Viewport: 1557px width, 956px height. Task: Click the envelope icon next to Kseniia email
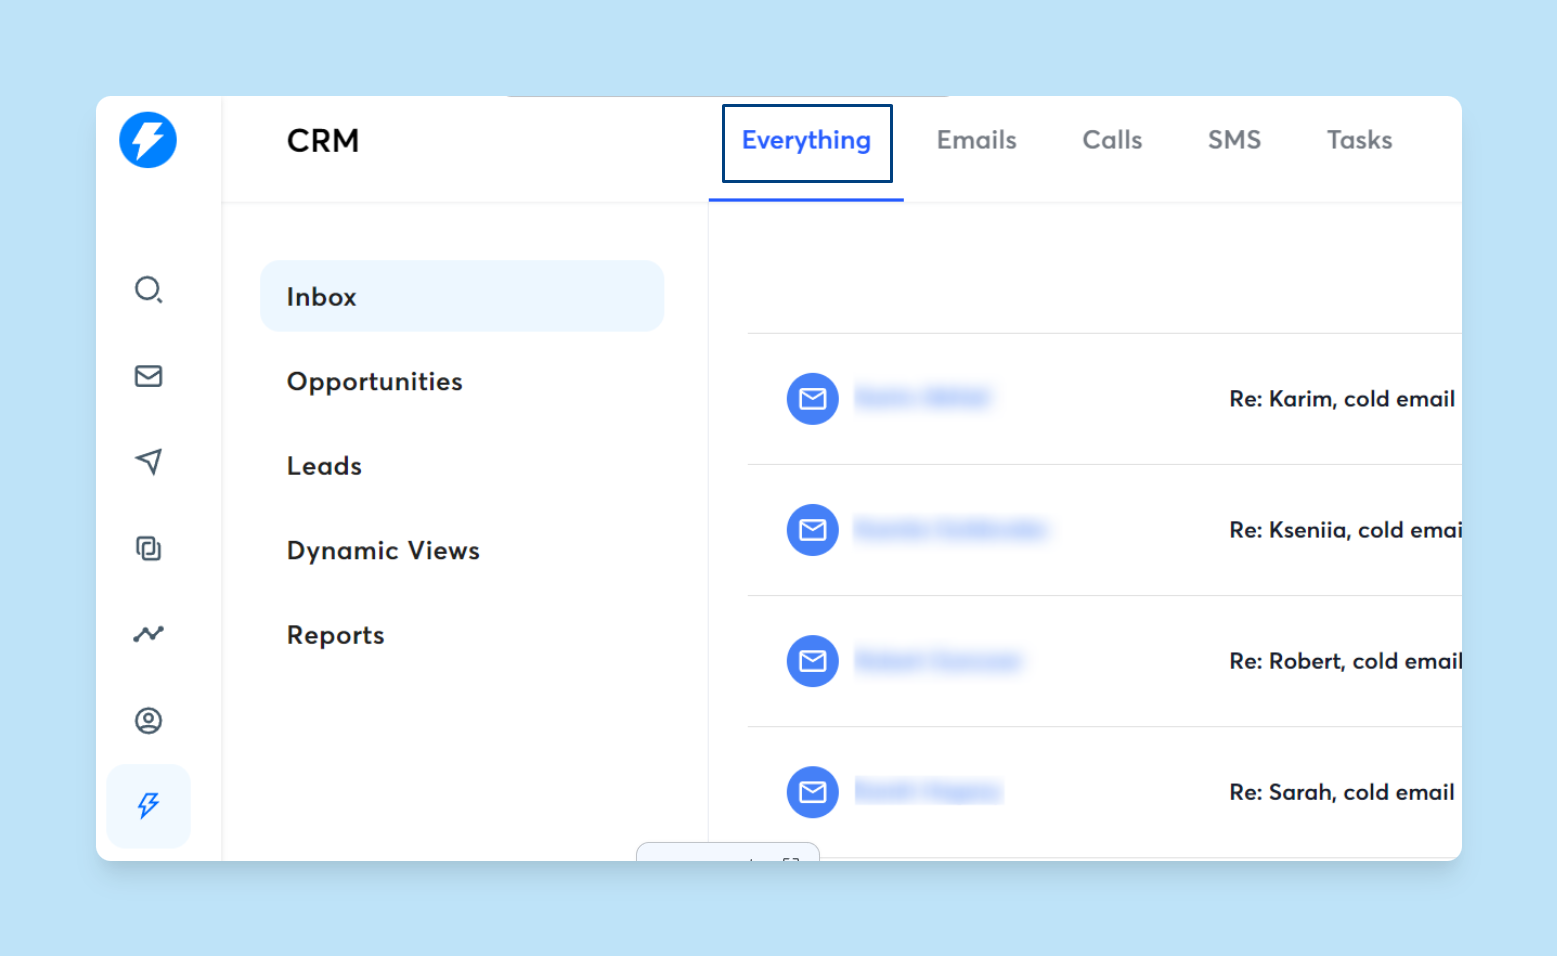pyautogui.click(x=812, y=530)
